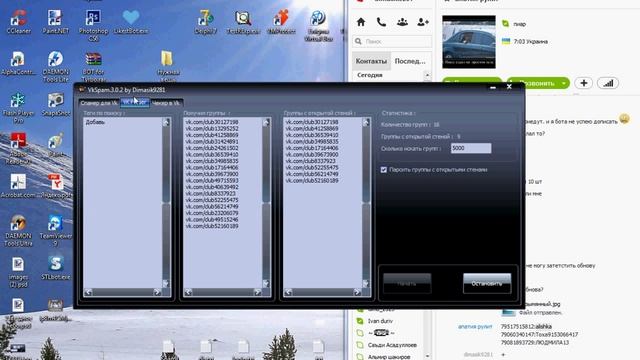Open the CCleaner desktop shortcut
640x360 pixels.
coord(18,21)
